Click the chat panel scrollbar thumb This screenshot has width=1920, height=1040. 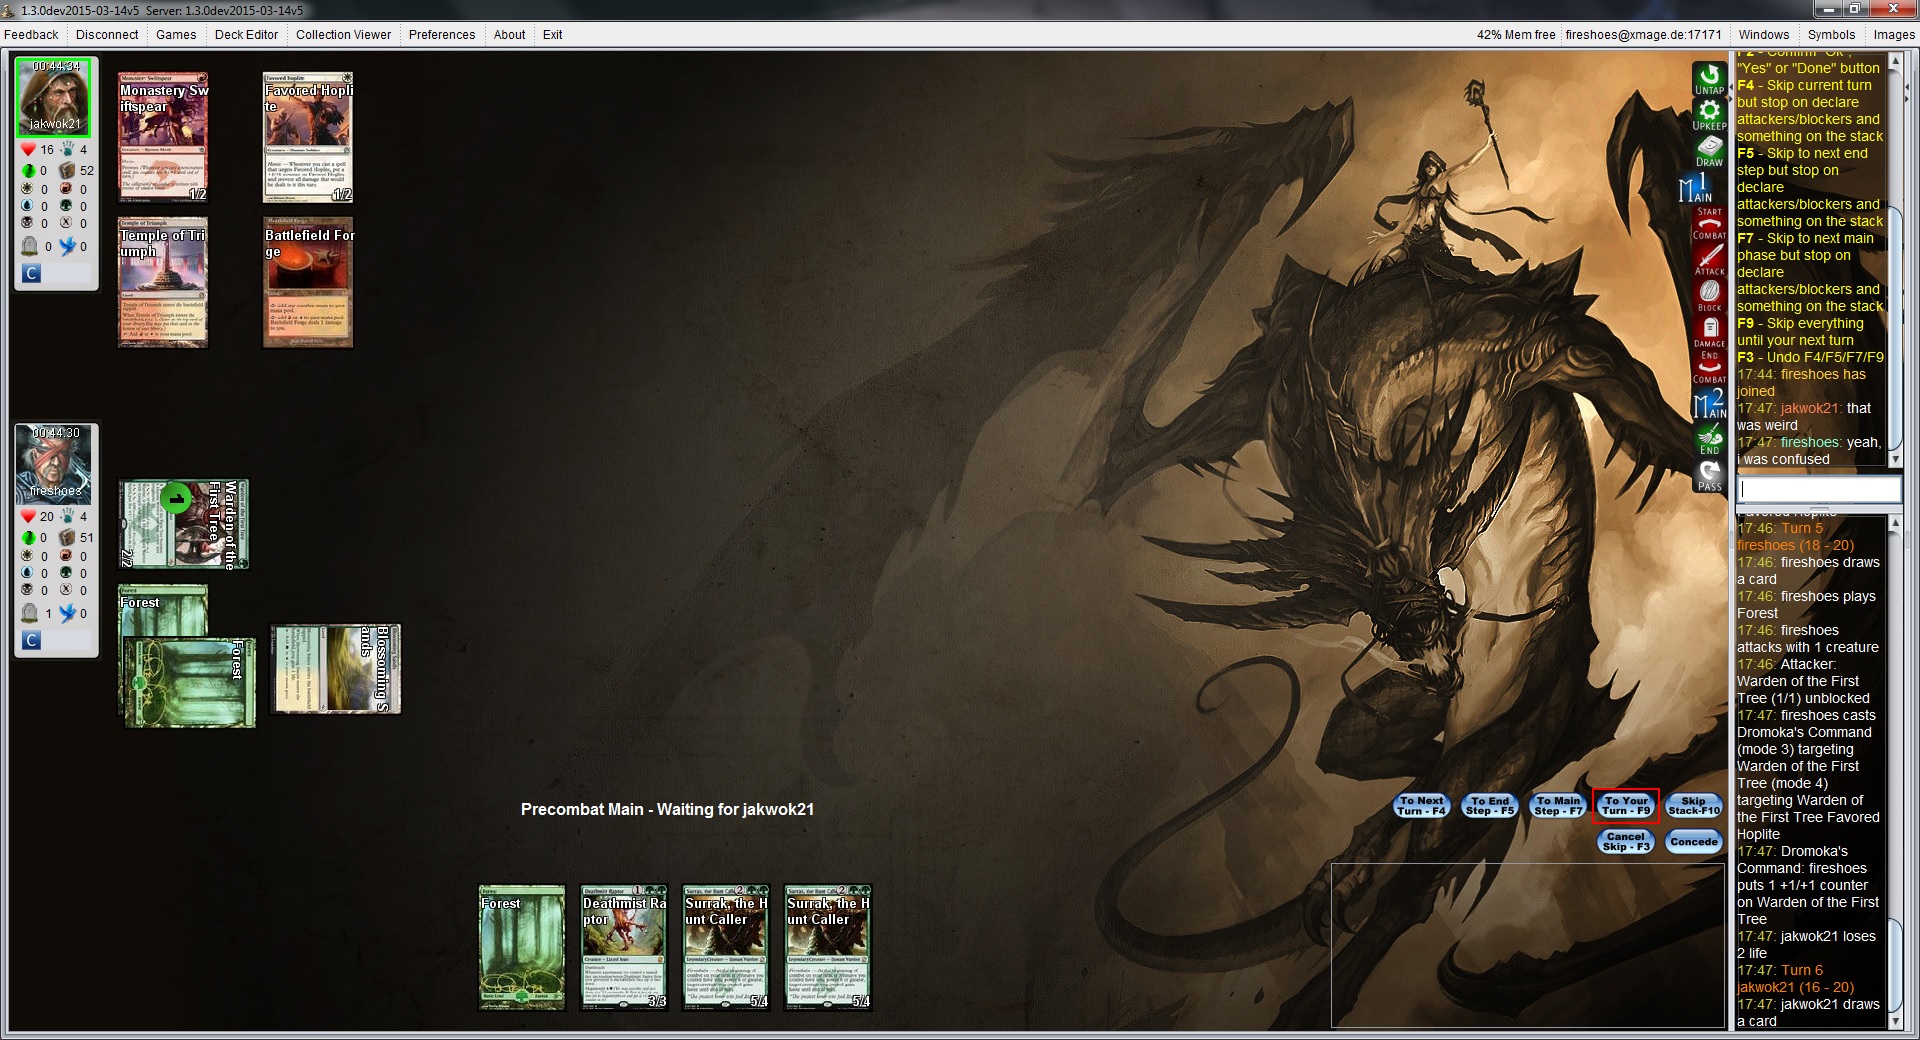[x=1893, y=330]
